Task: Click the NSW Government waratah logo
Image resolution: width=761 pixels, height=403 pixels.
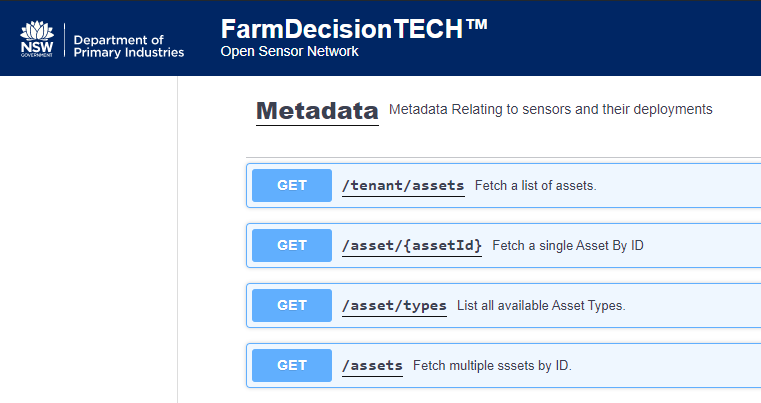Action: (37, 39)
